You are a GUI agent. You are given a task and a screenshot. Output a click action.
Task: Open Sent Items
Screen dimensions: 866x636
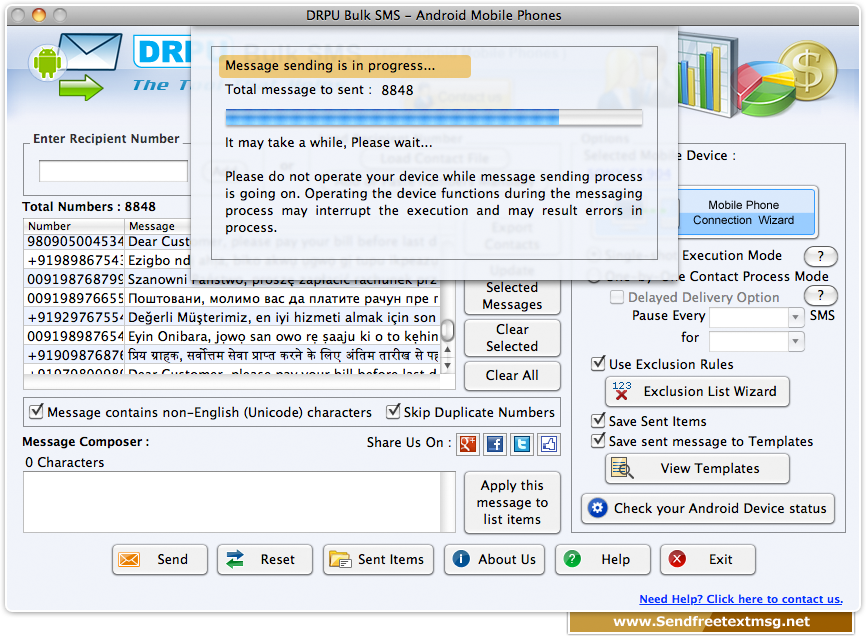click(x=378, y=559)
